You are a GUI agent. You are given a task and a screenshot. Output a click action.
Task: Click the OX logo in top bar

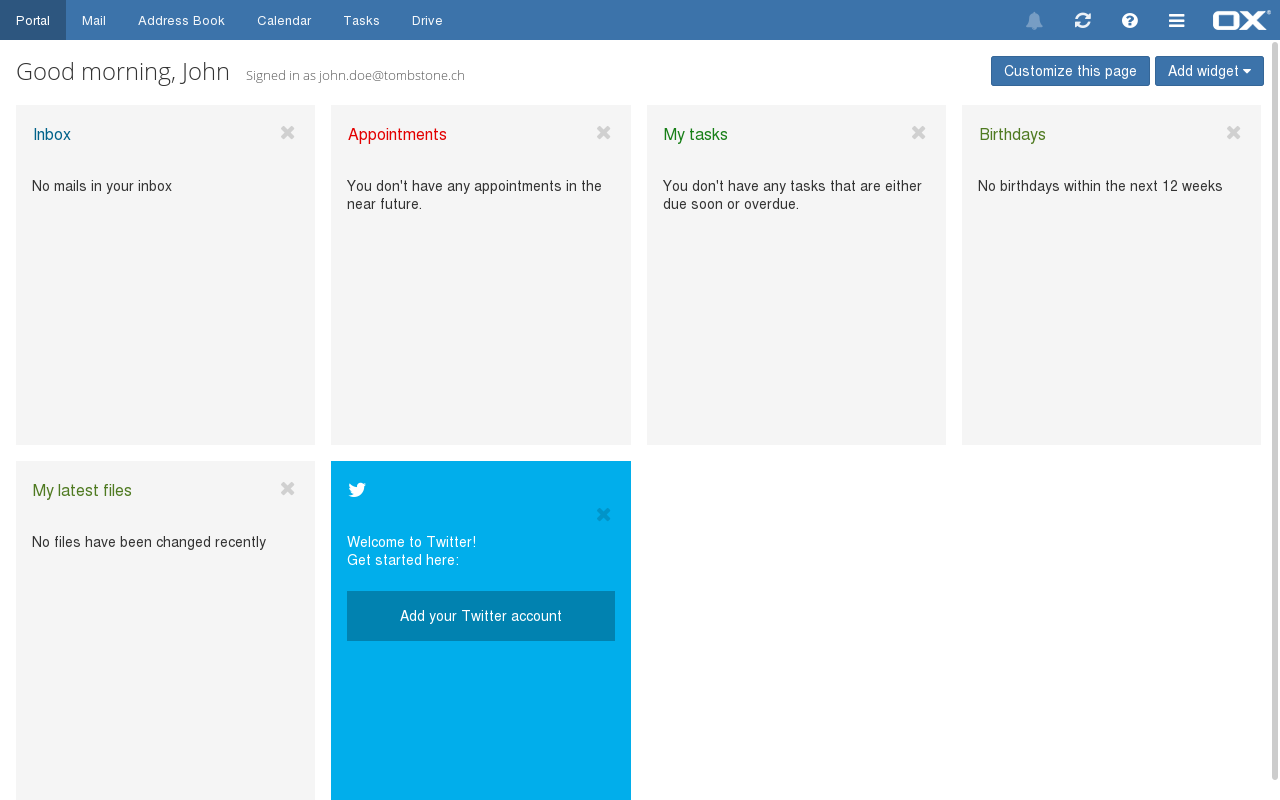tap(1241, 20)
